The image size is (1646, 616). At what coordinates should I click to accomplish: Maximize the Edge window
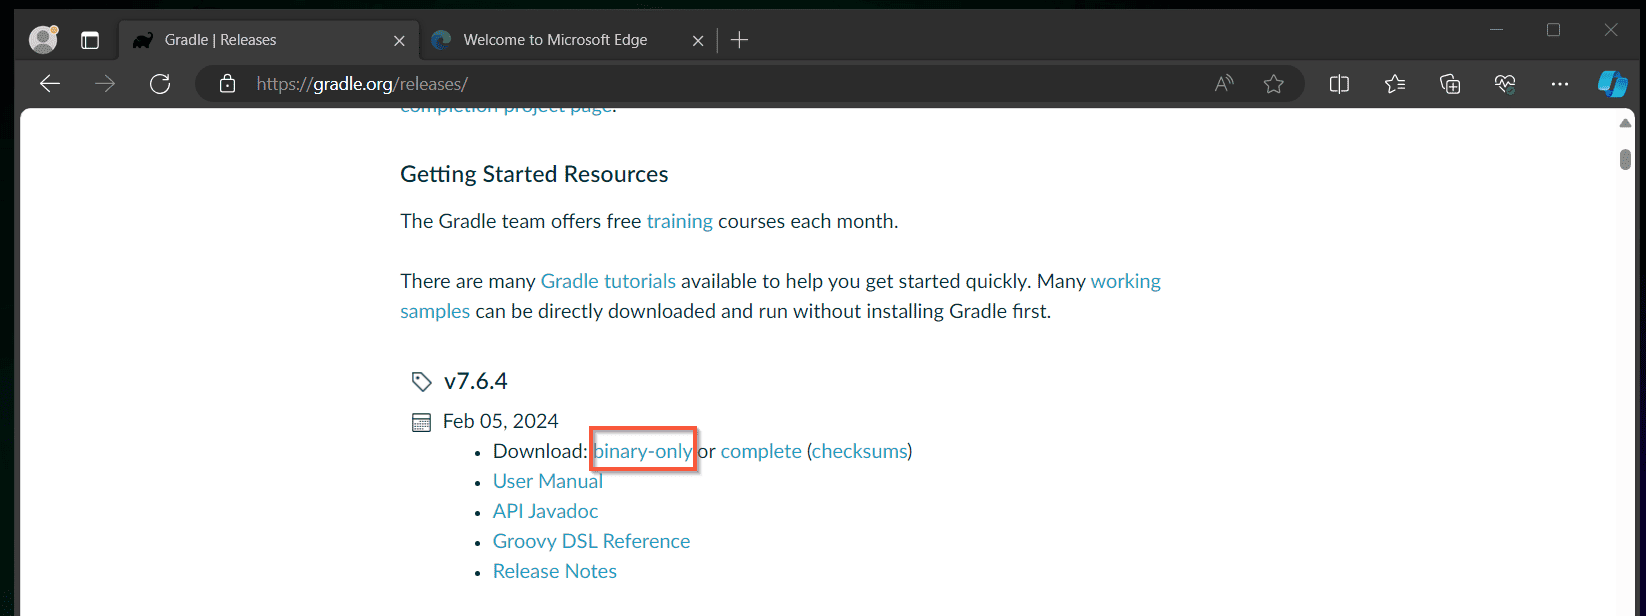tap(1554, 30)
